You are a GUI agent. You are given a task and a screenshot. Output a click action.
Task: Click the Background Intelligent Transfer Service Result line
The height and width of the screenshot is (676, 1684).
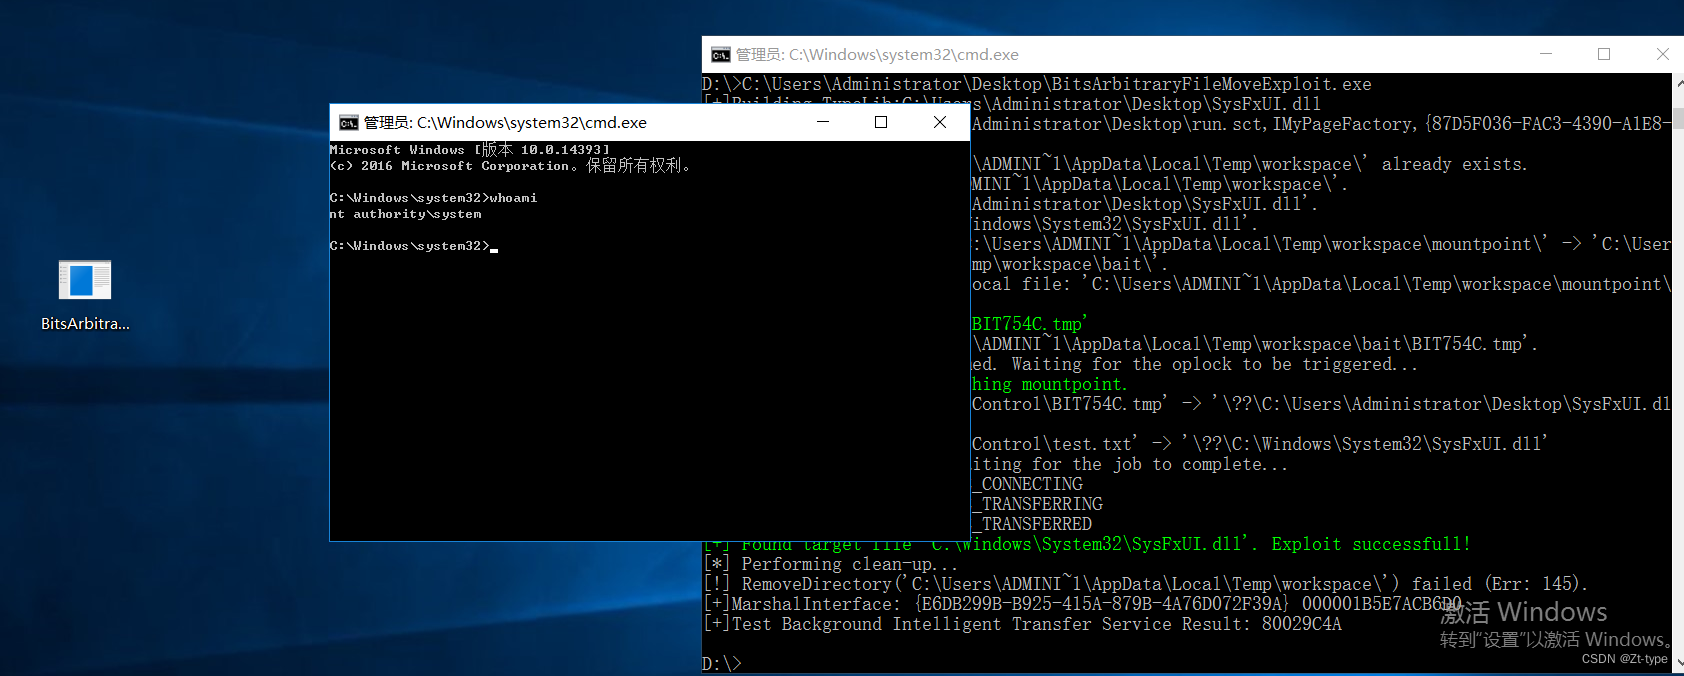[x=1022, y=624]
